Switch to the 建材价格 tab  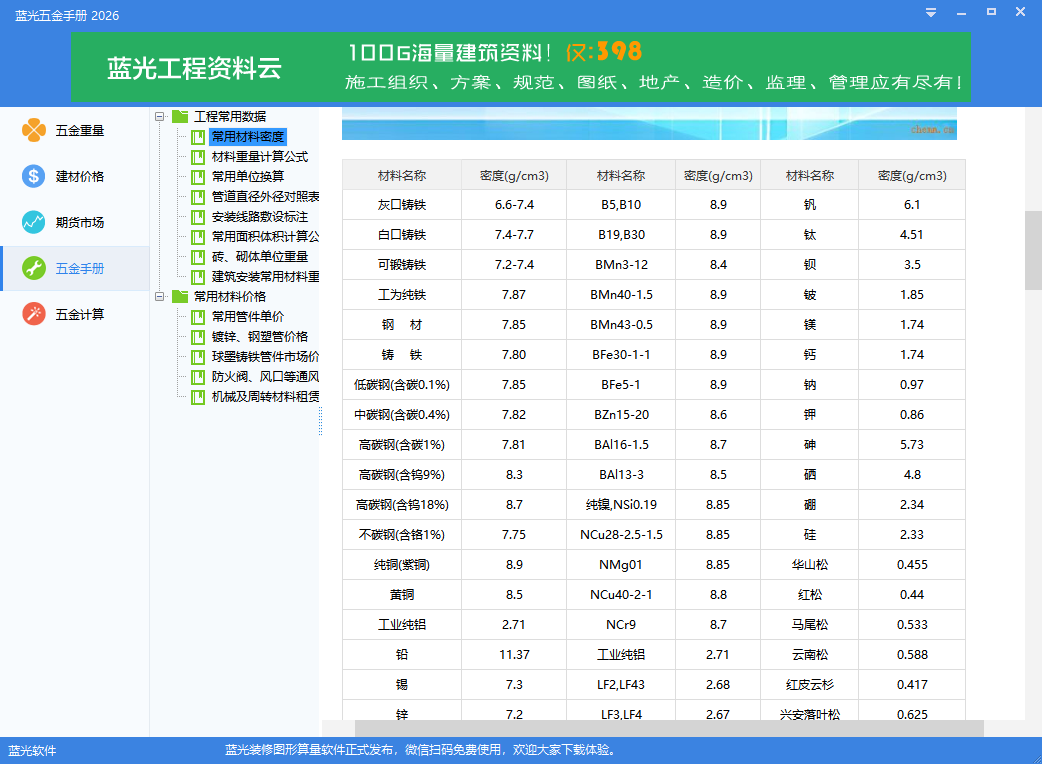tap(79, 176)
